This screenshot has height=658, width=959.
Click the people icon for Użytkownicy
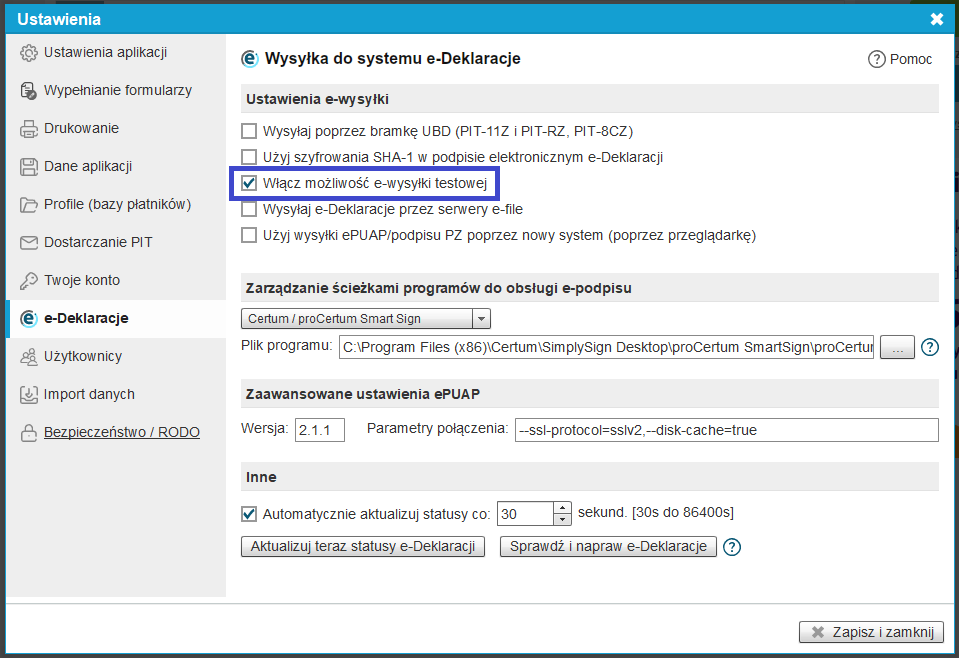click(29, 357)
